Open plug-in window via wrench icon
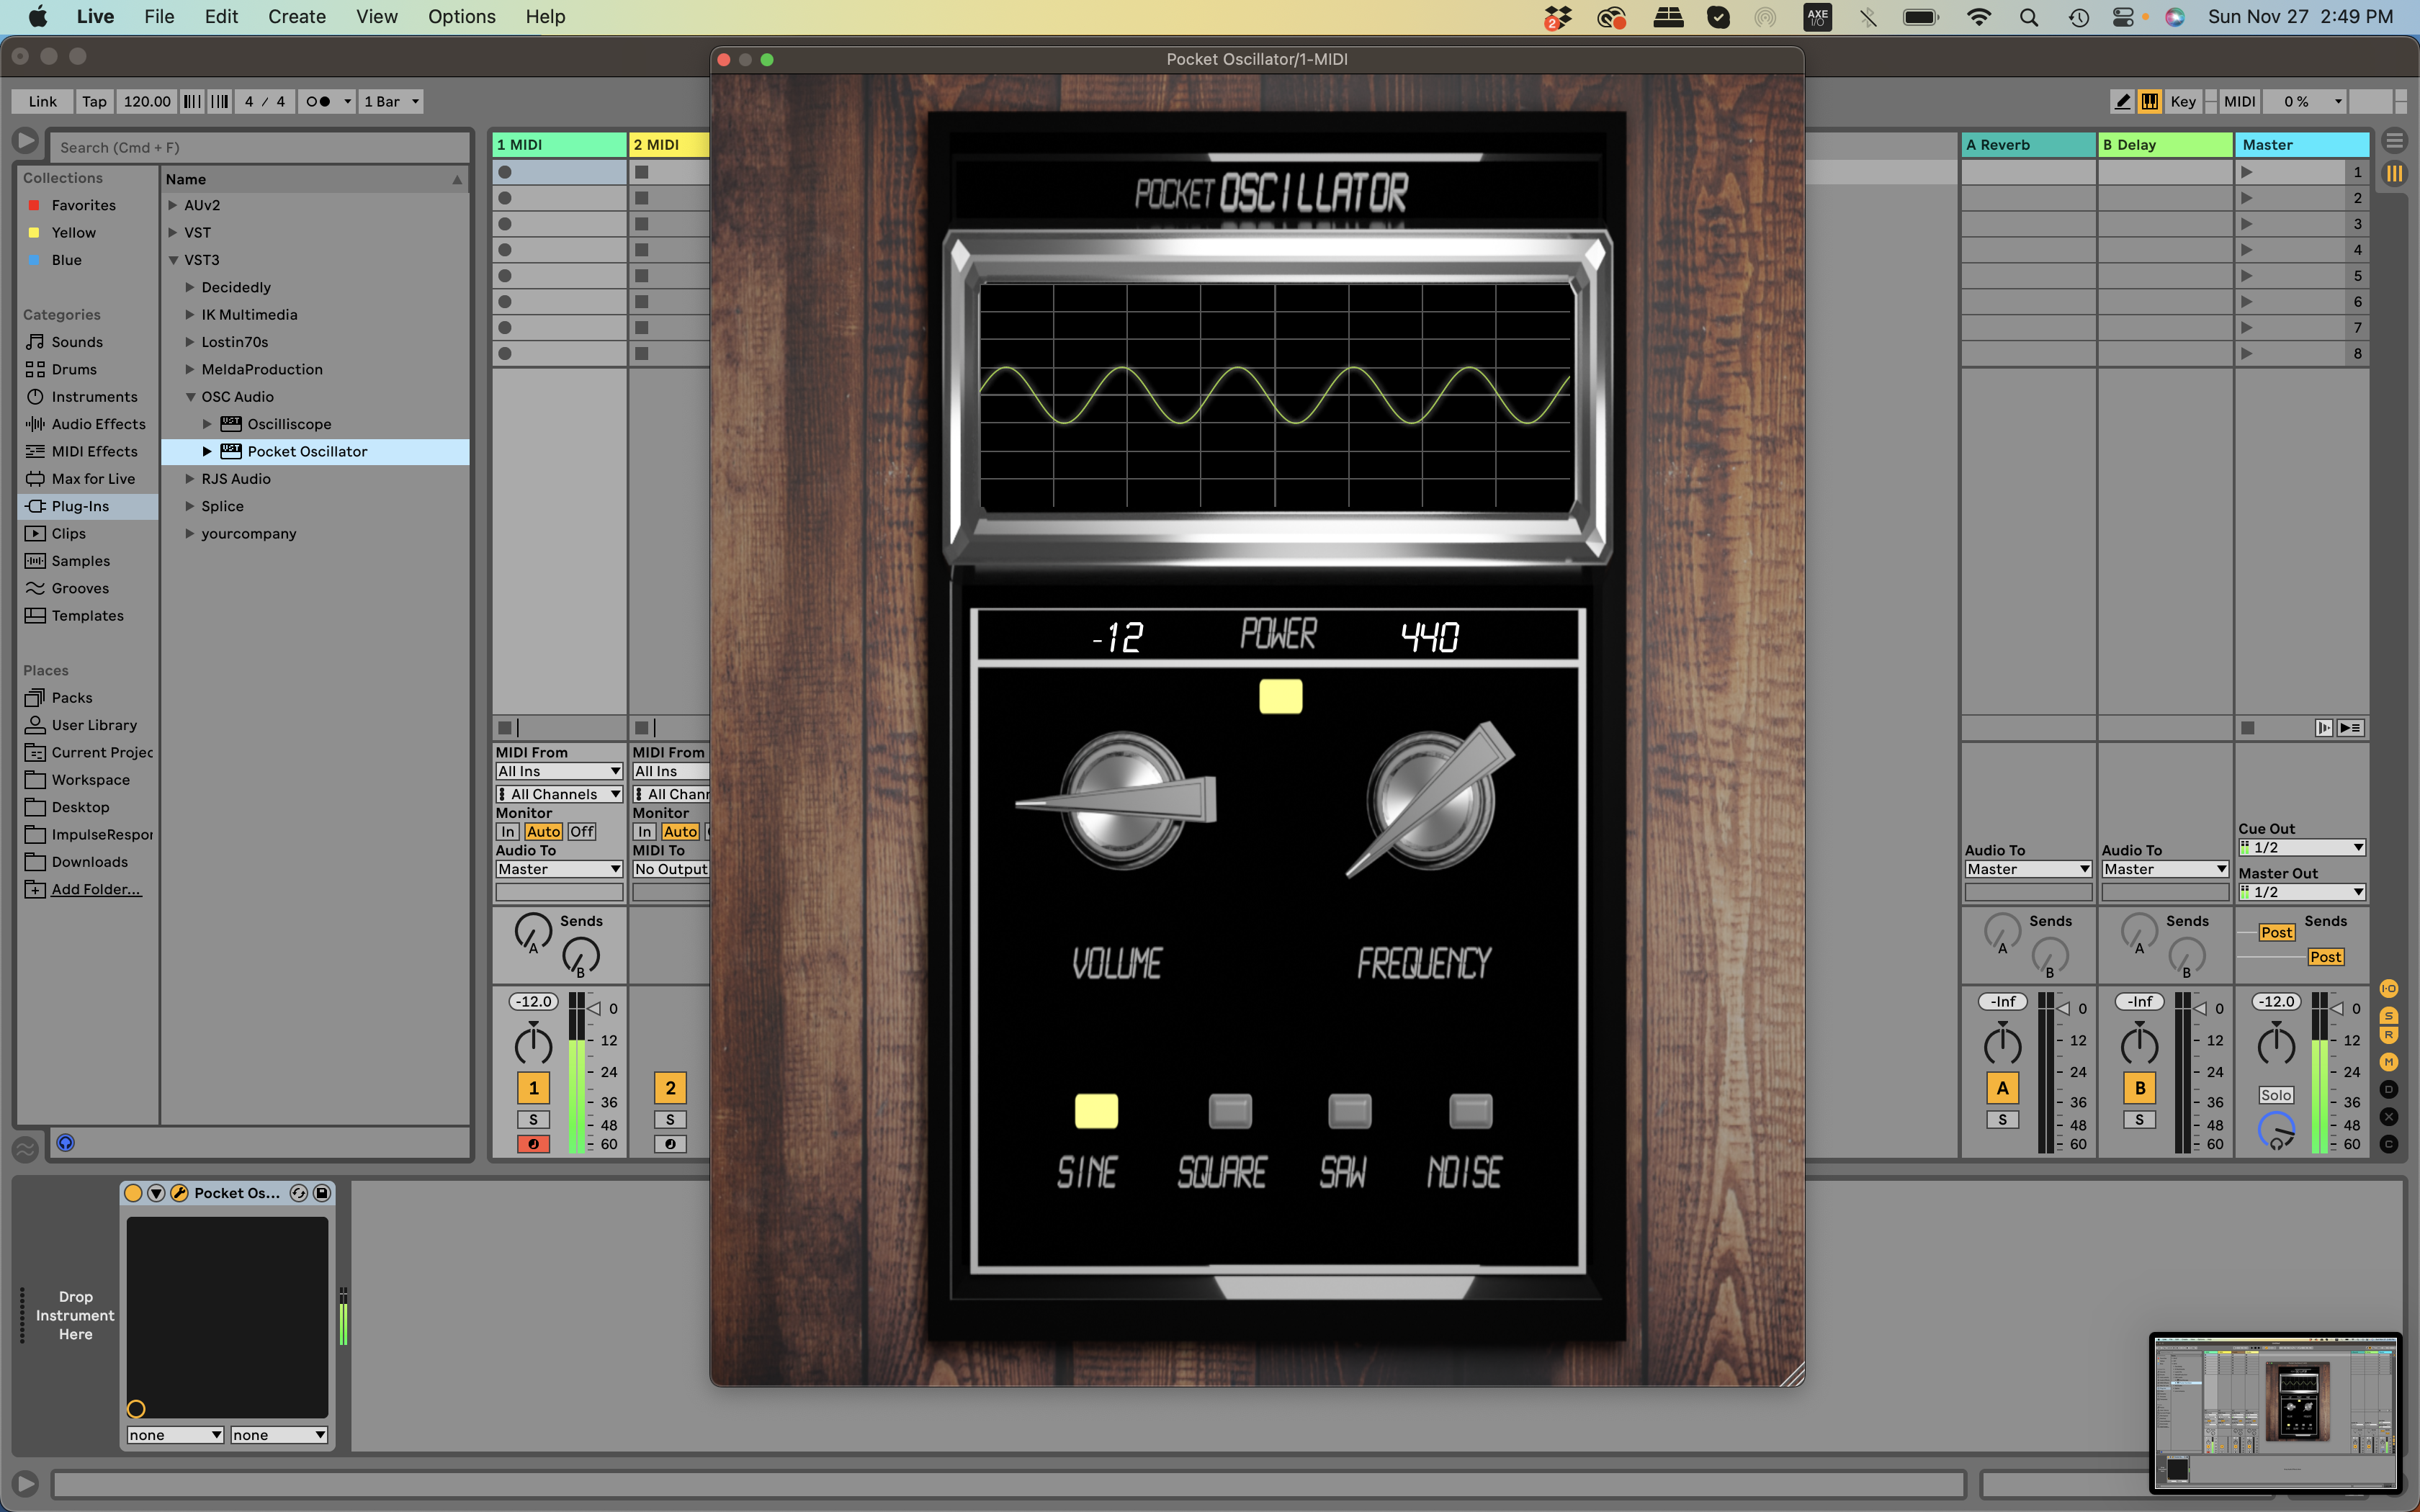The height and width of the screenshot is (1512, 2420). (x=179, y=1193)
